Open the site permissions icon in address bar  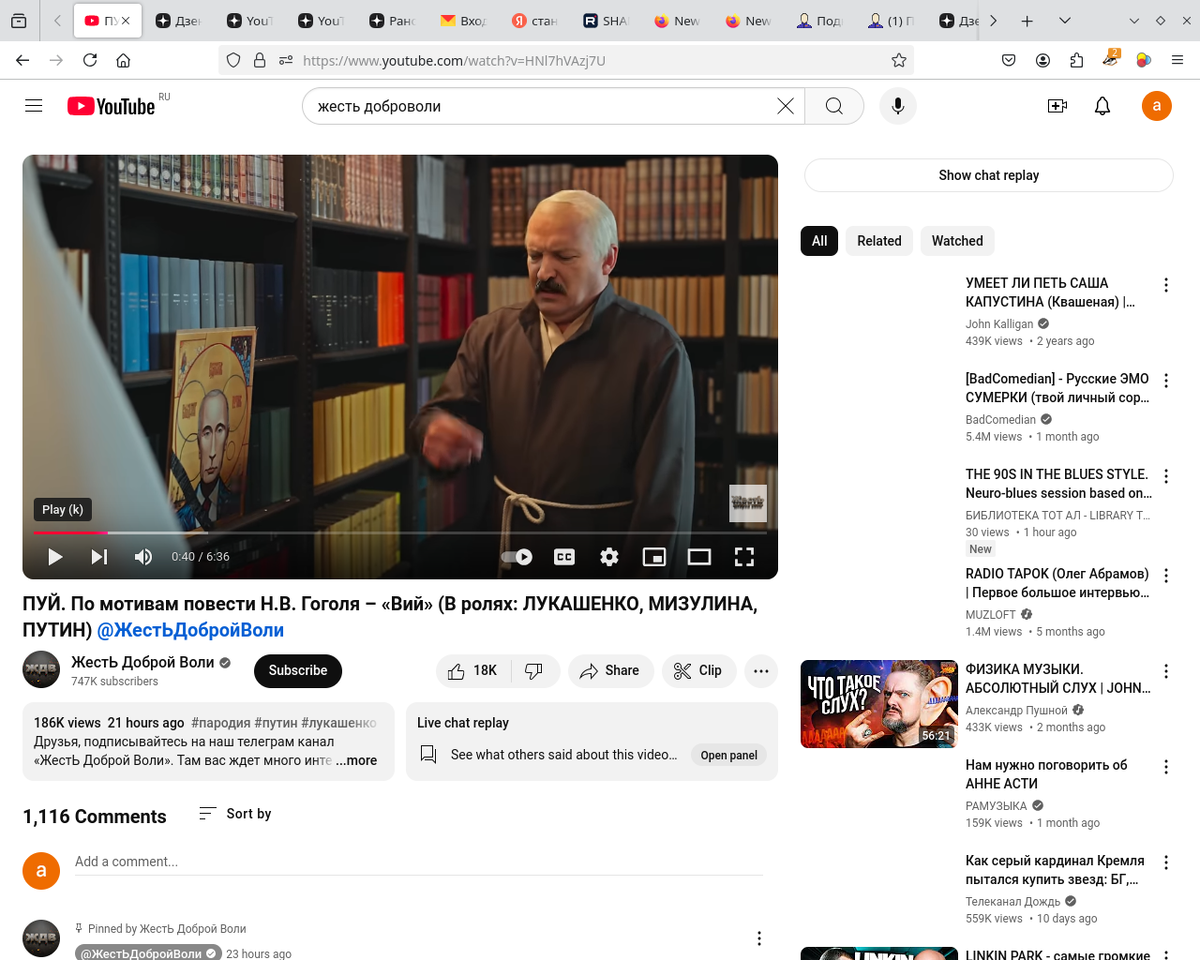286,61
